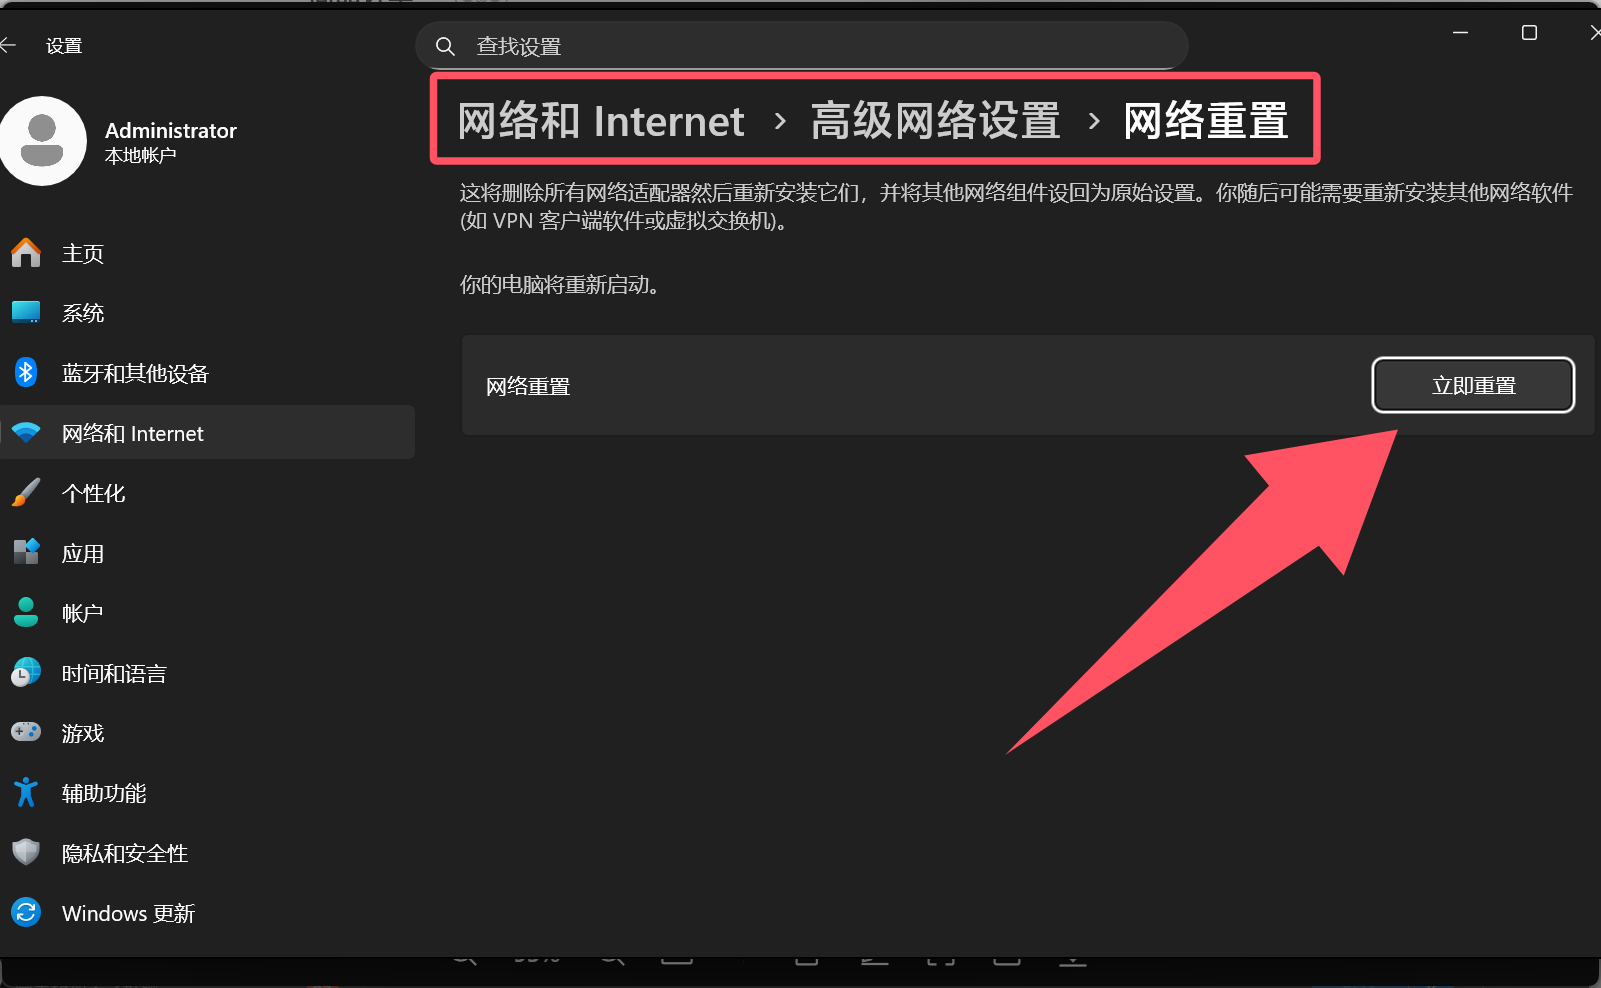Click the Accounts person icon
This screenshot has width=1601, height=988.
[26, 613]
